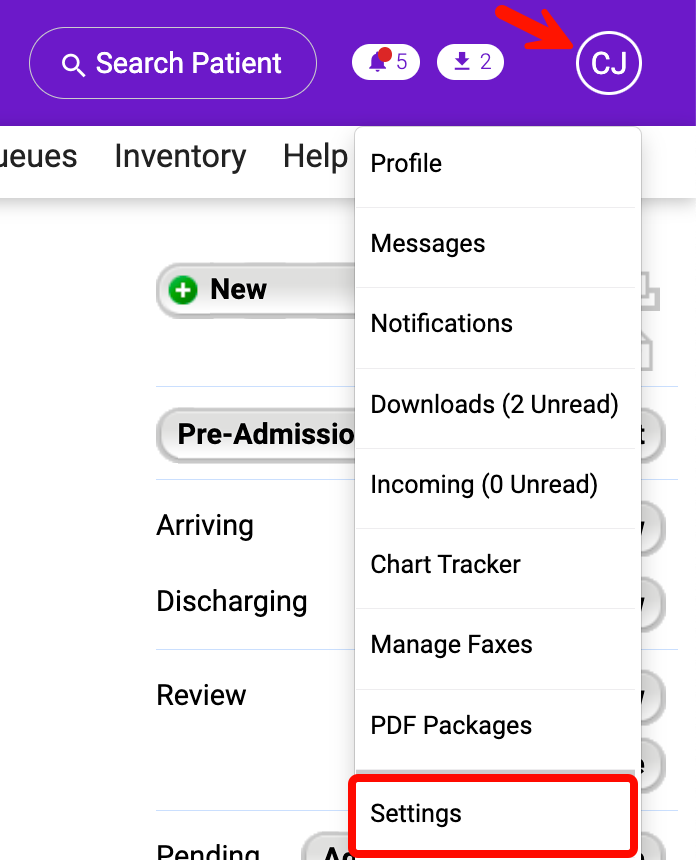
Task: Open the bell notifications badge
Action: pyautogui.click(x=386, y=62)
